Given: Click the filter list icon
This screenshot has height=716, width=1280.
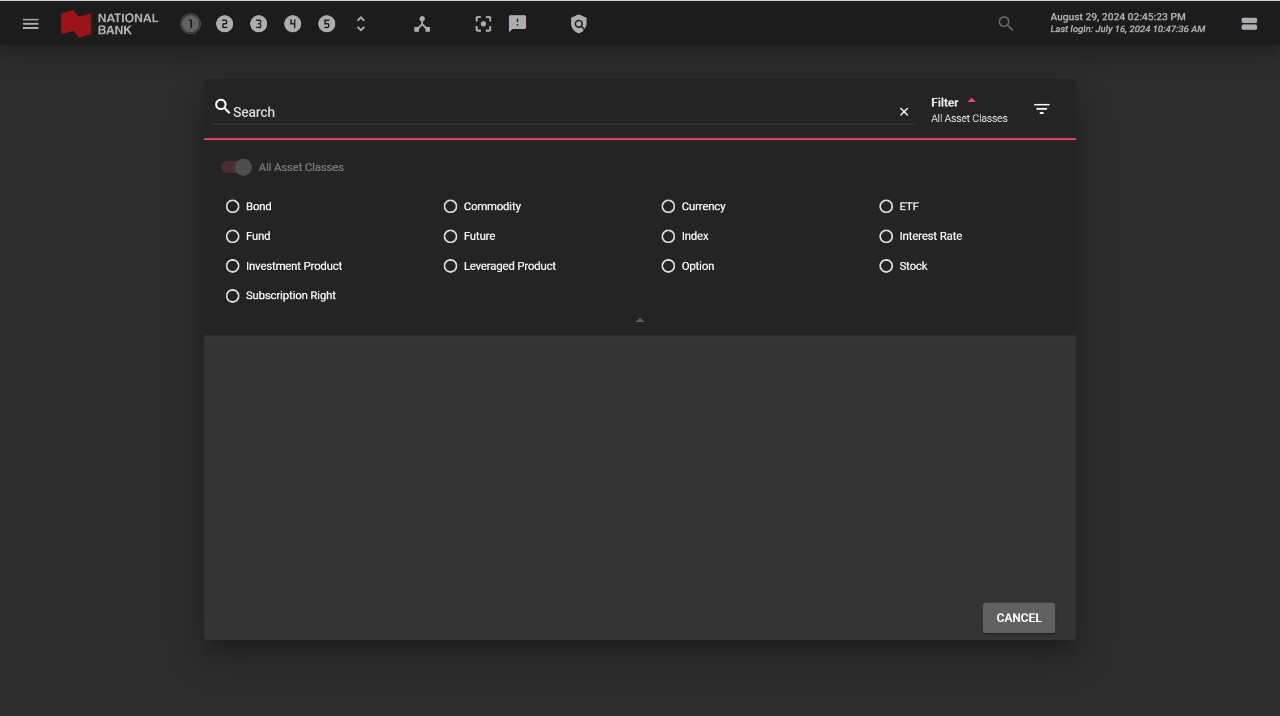Looking at the screenshot, I should [1041, 109].
